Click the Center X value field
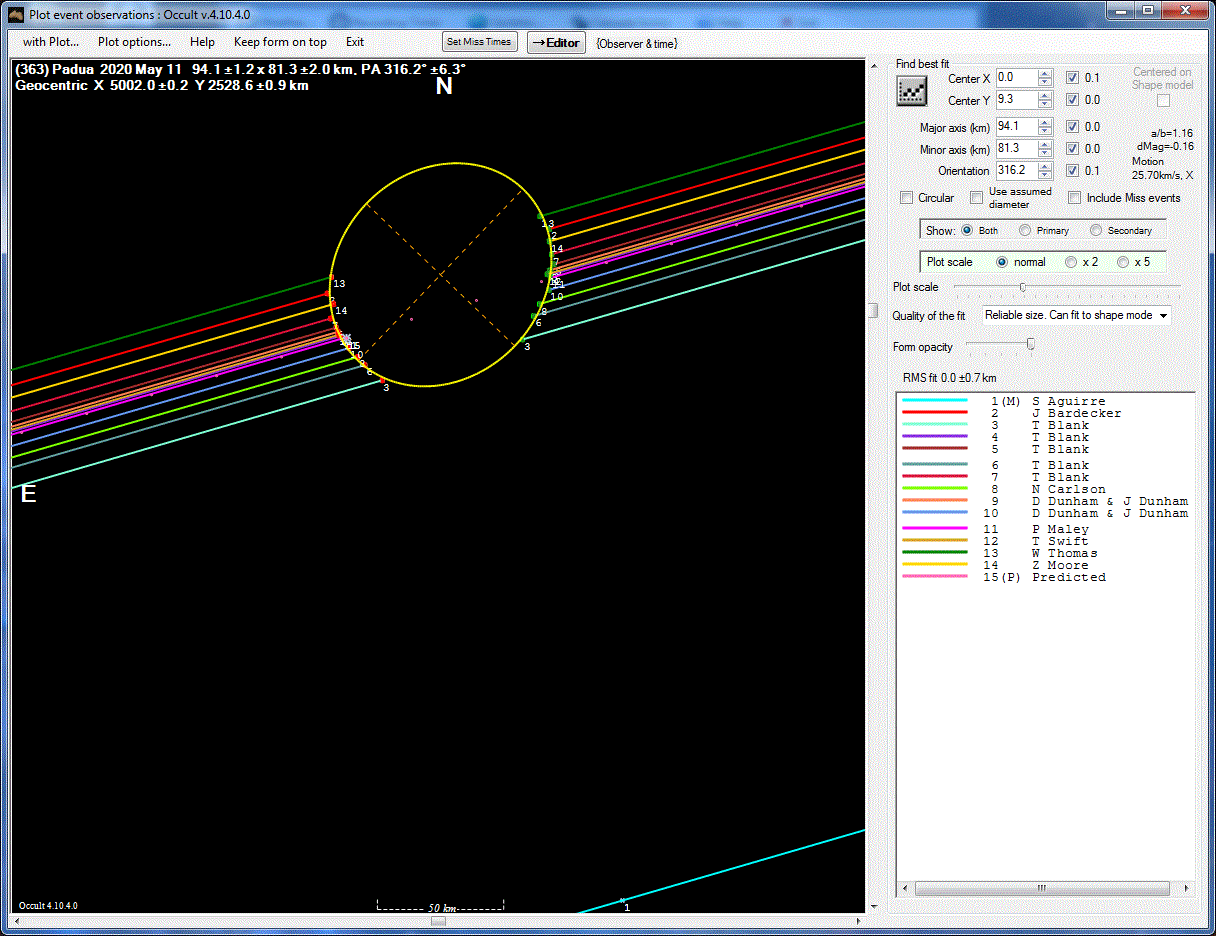The image size is (1216, 936). click(x=1016, y=78)
